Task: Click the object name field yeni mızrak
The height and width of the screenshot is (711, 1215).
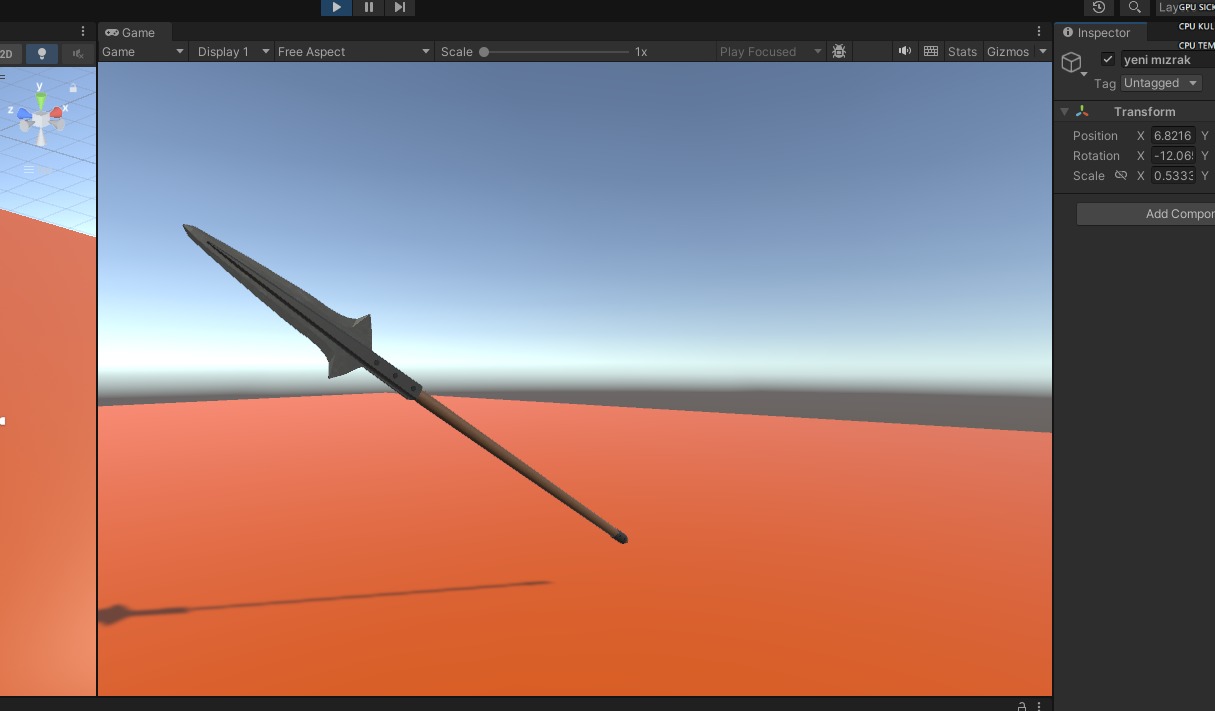Action: (x=1168, y=59)
